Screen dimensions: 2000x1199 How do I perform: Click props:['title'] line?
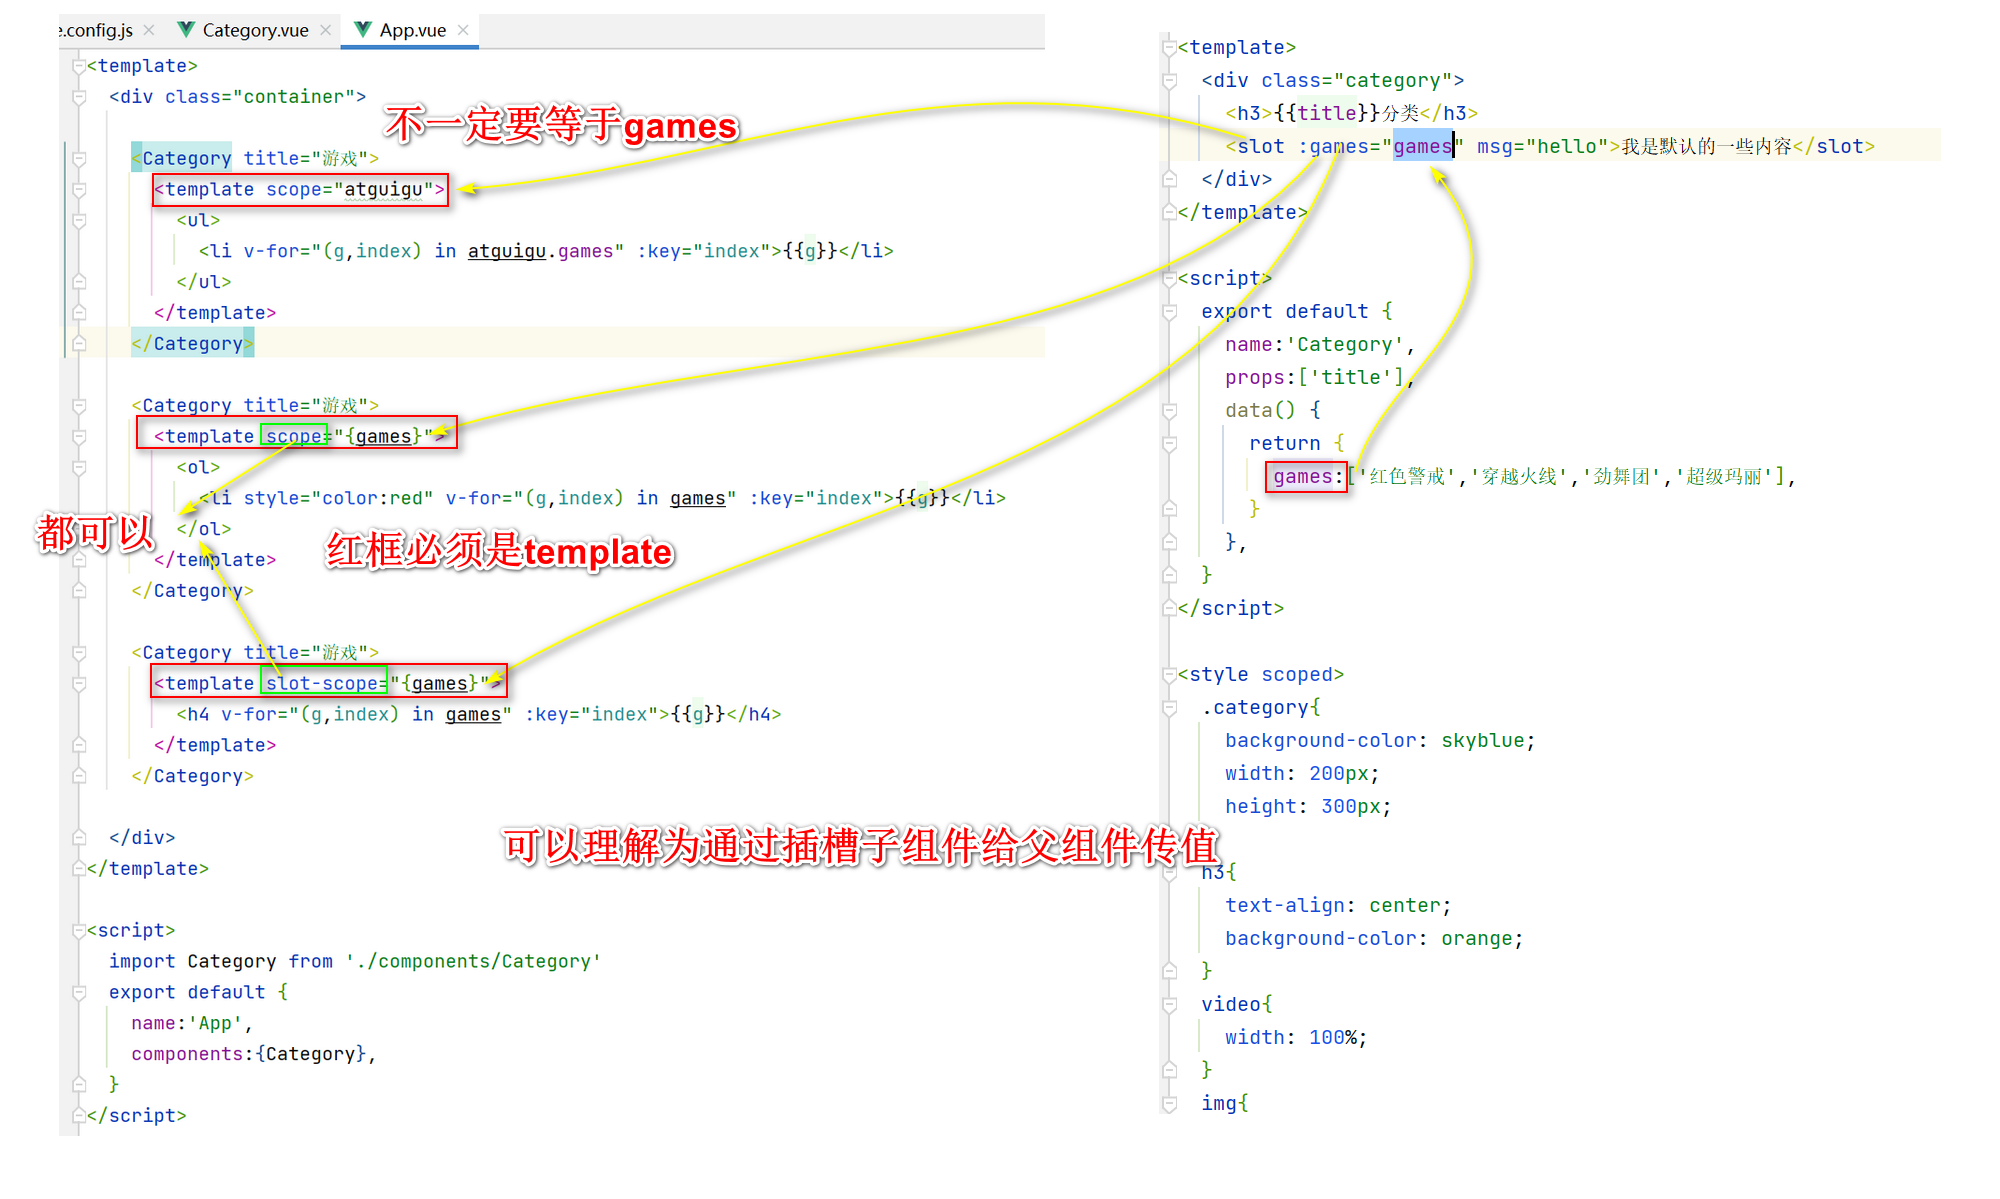[x=1320, y=377]
